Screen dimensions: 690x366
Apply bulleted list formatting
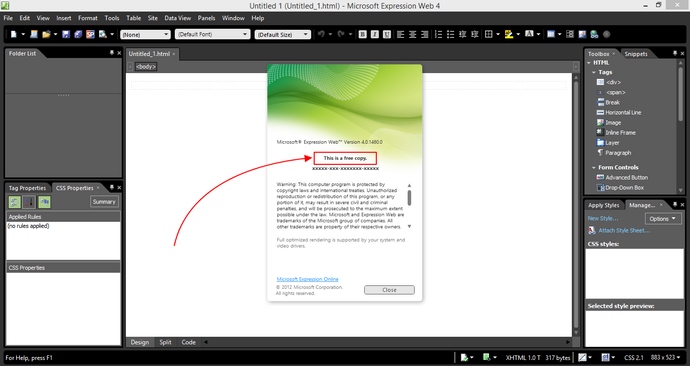(x=450, y=34)
